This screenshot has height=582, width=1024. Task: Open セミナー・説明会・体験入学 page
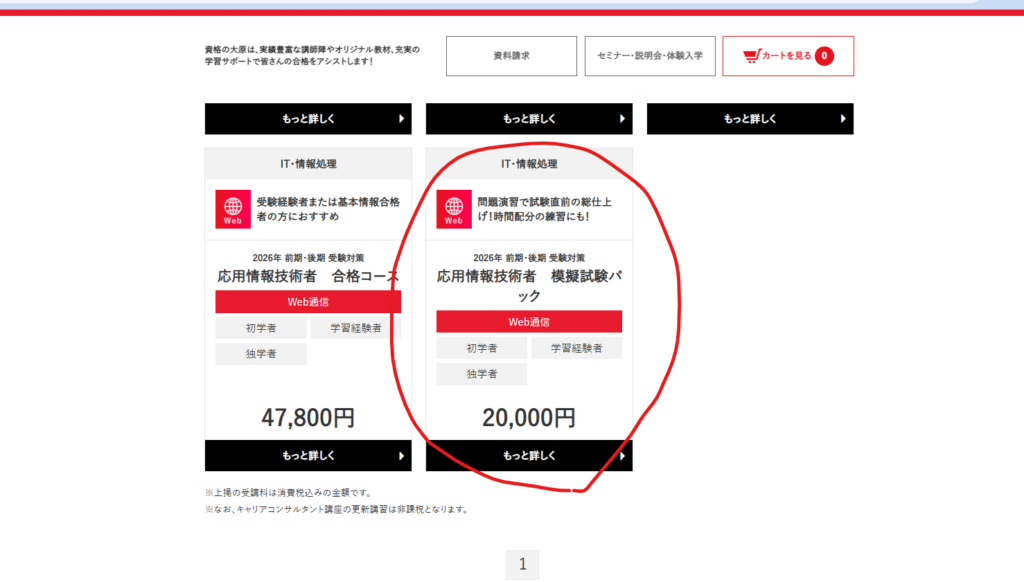tap(650, 56)
